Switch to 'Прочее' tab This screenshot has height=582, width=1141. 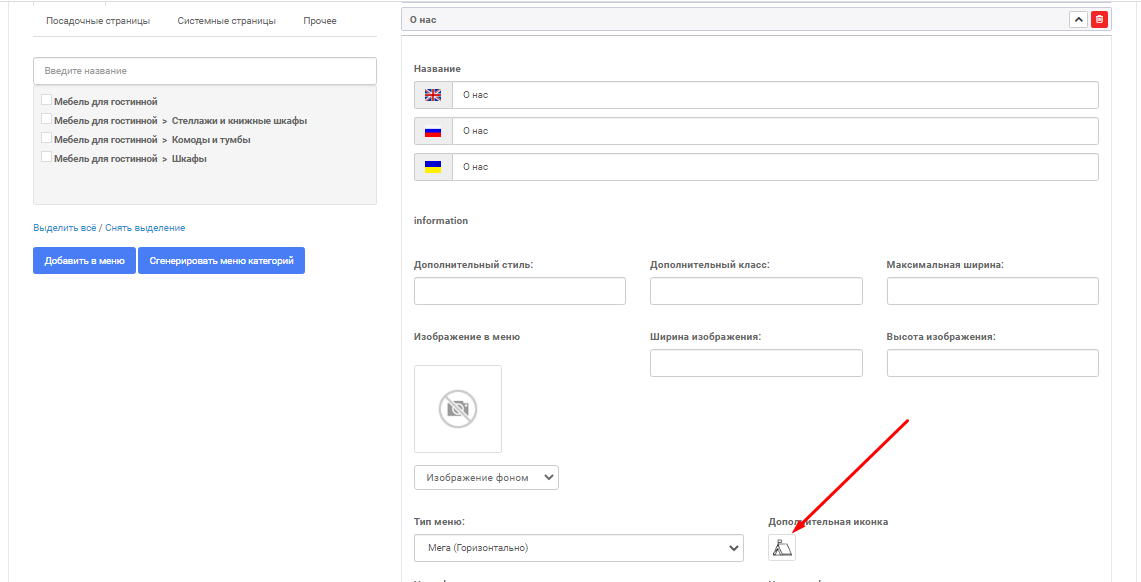point(320,21)
